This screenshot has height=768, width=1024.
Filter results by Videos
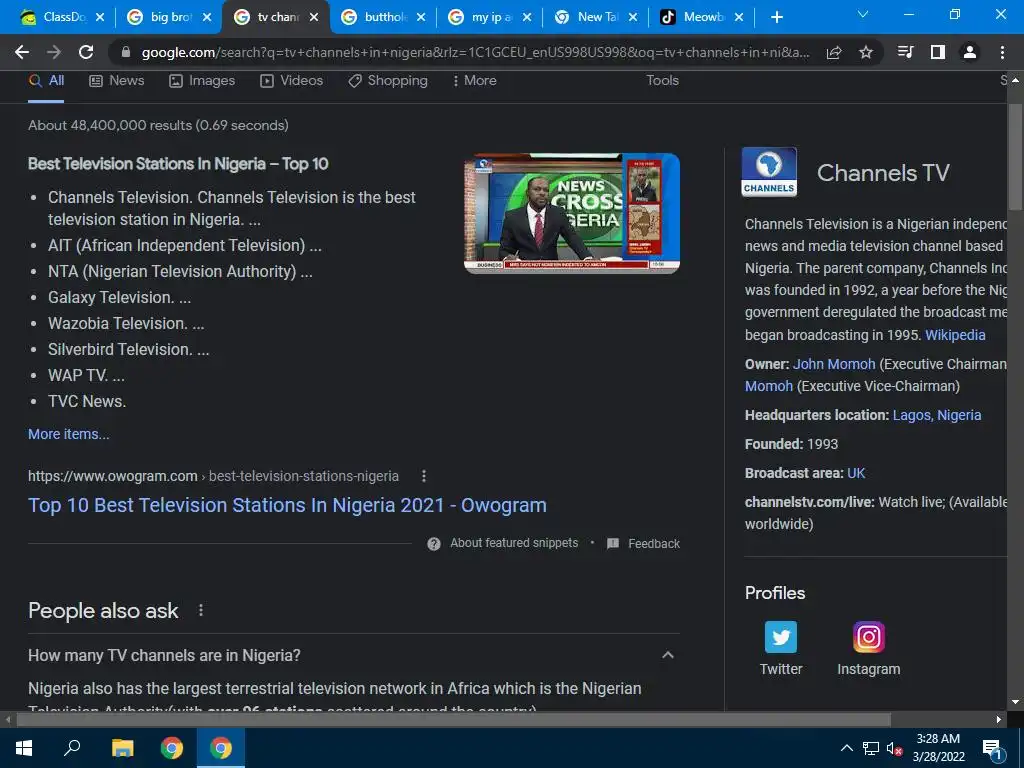click(292, 80)
